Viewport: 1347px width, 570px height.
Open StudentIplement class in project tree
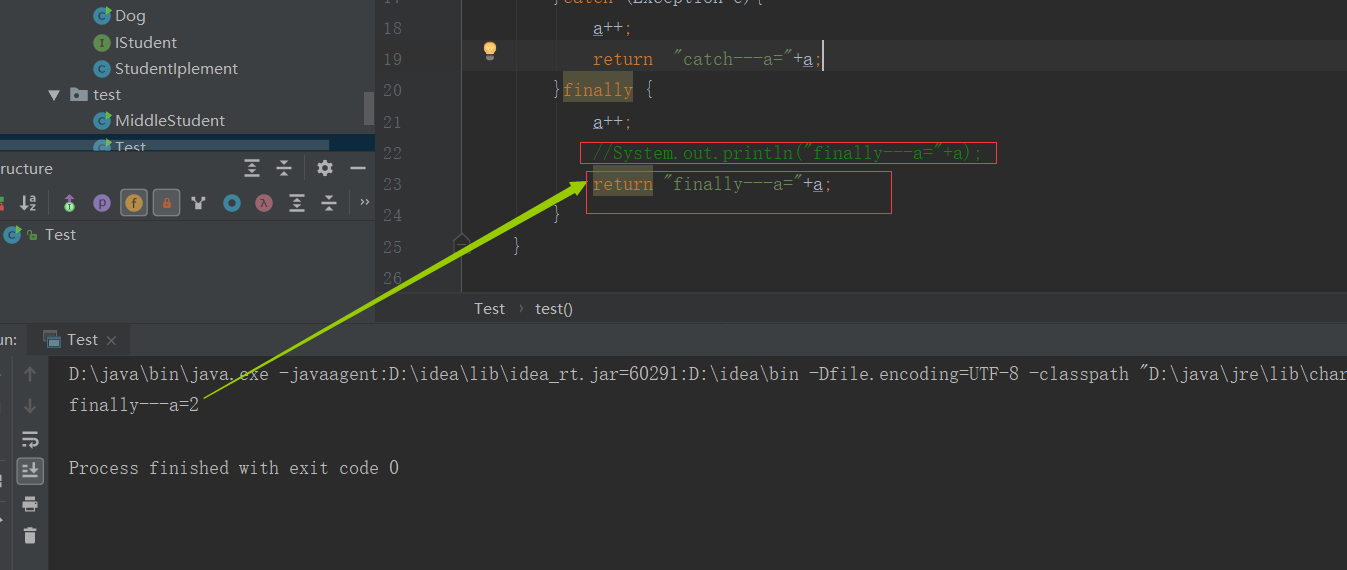[x=177, y=68]
